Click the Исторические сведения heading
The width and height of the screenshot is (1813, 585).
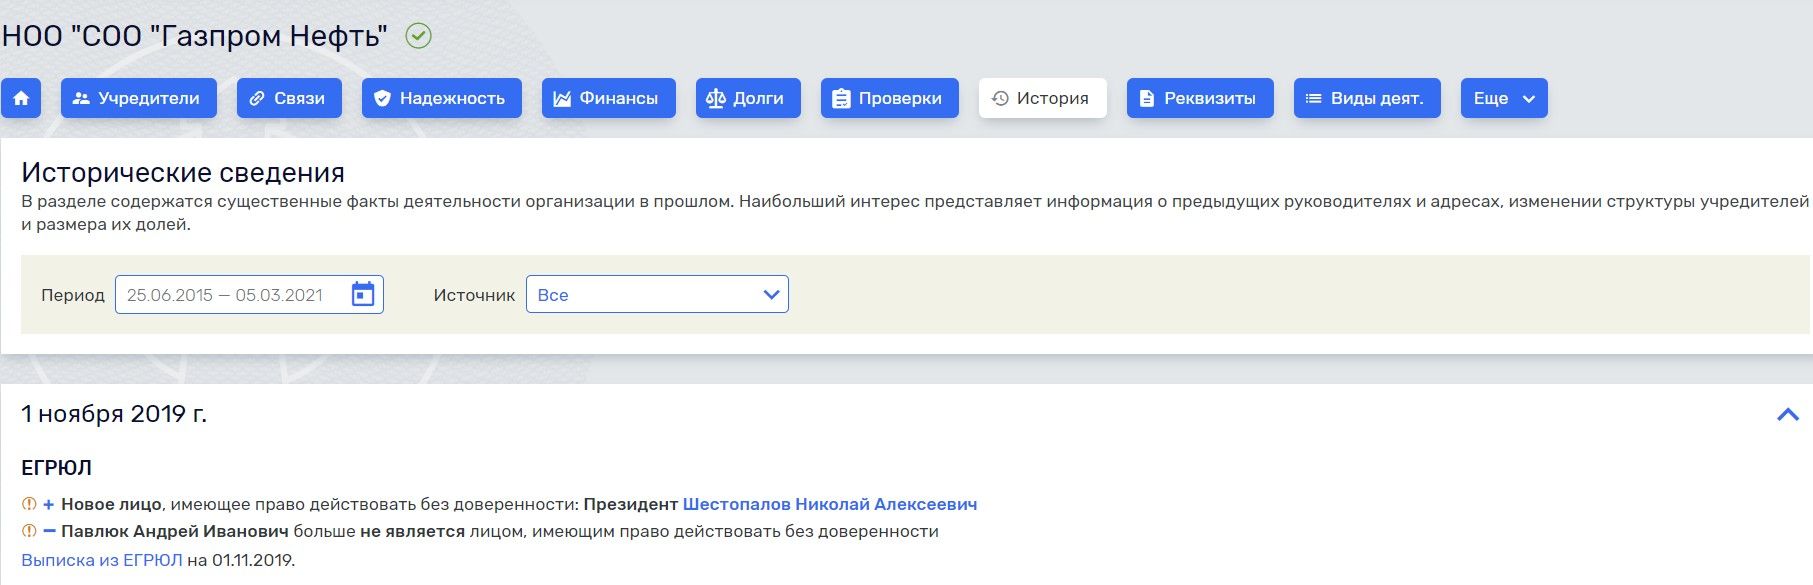[183, 172]
